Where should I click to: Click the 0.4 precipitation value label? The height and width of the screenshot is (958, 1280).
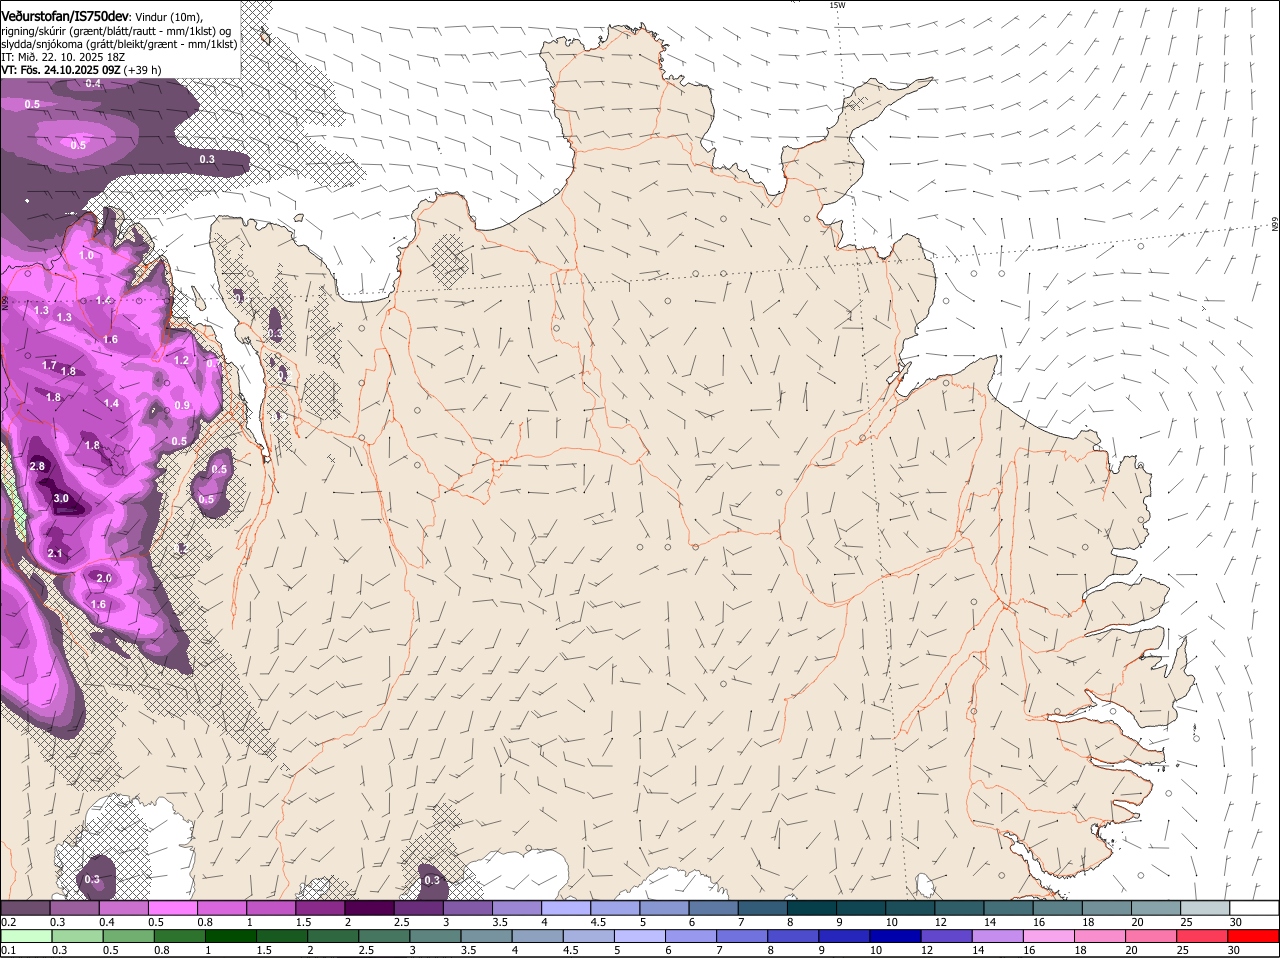point(93,84)
